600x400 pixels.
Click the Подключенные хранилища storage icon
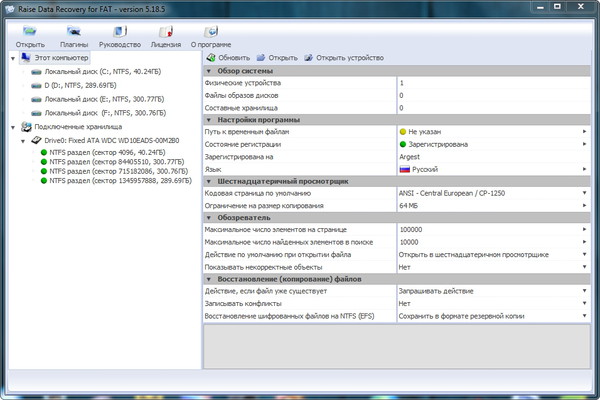coord(26,127)
